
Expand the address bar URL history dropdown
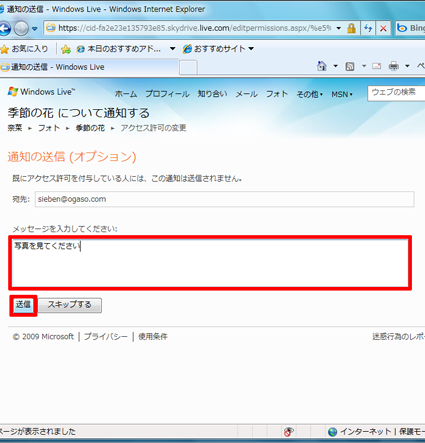click(339, 28)
